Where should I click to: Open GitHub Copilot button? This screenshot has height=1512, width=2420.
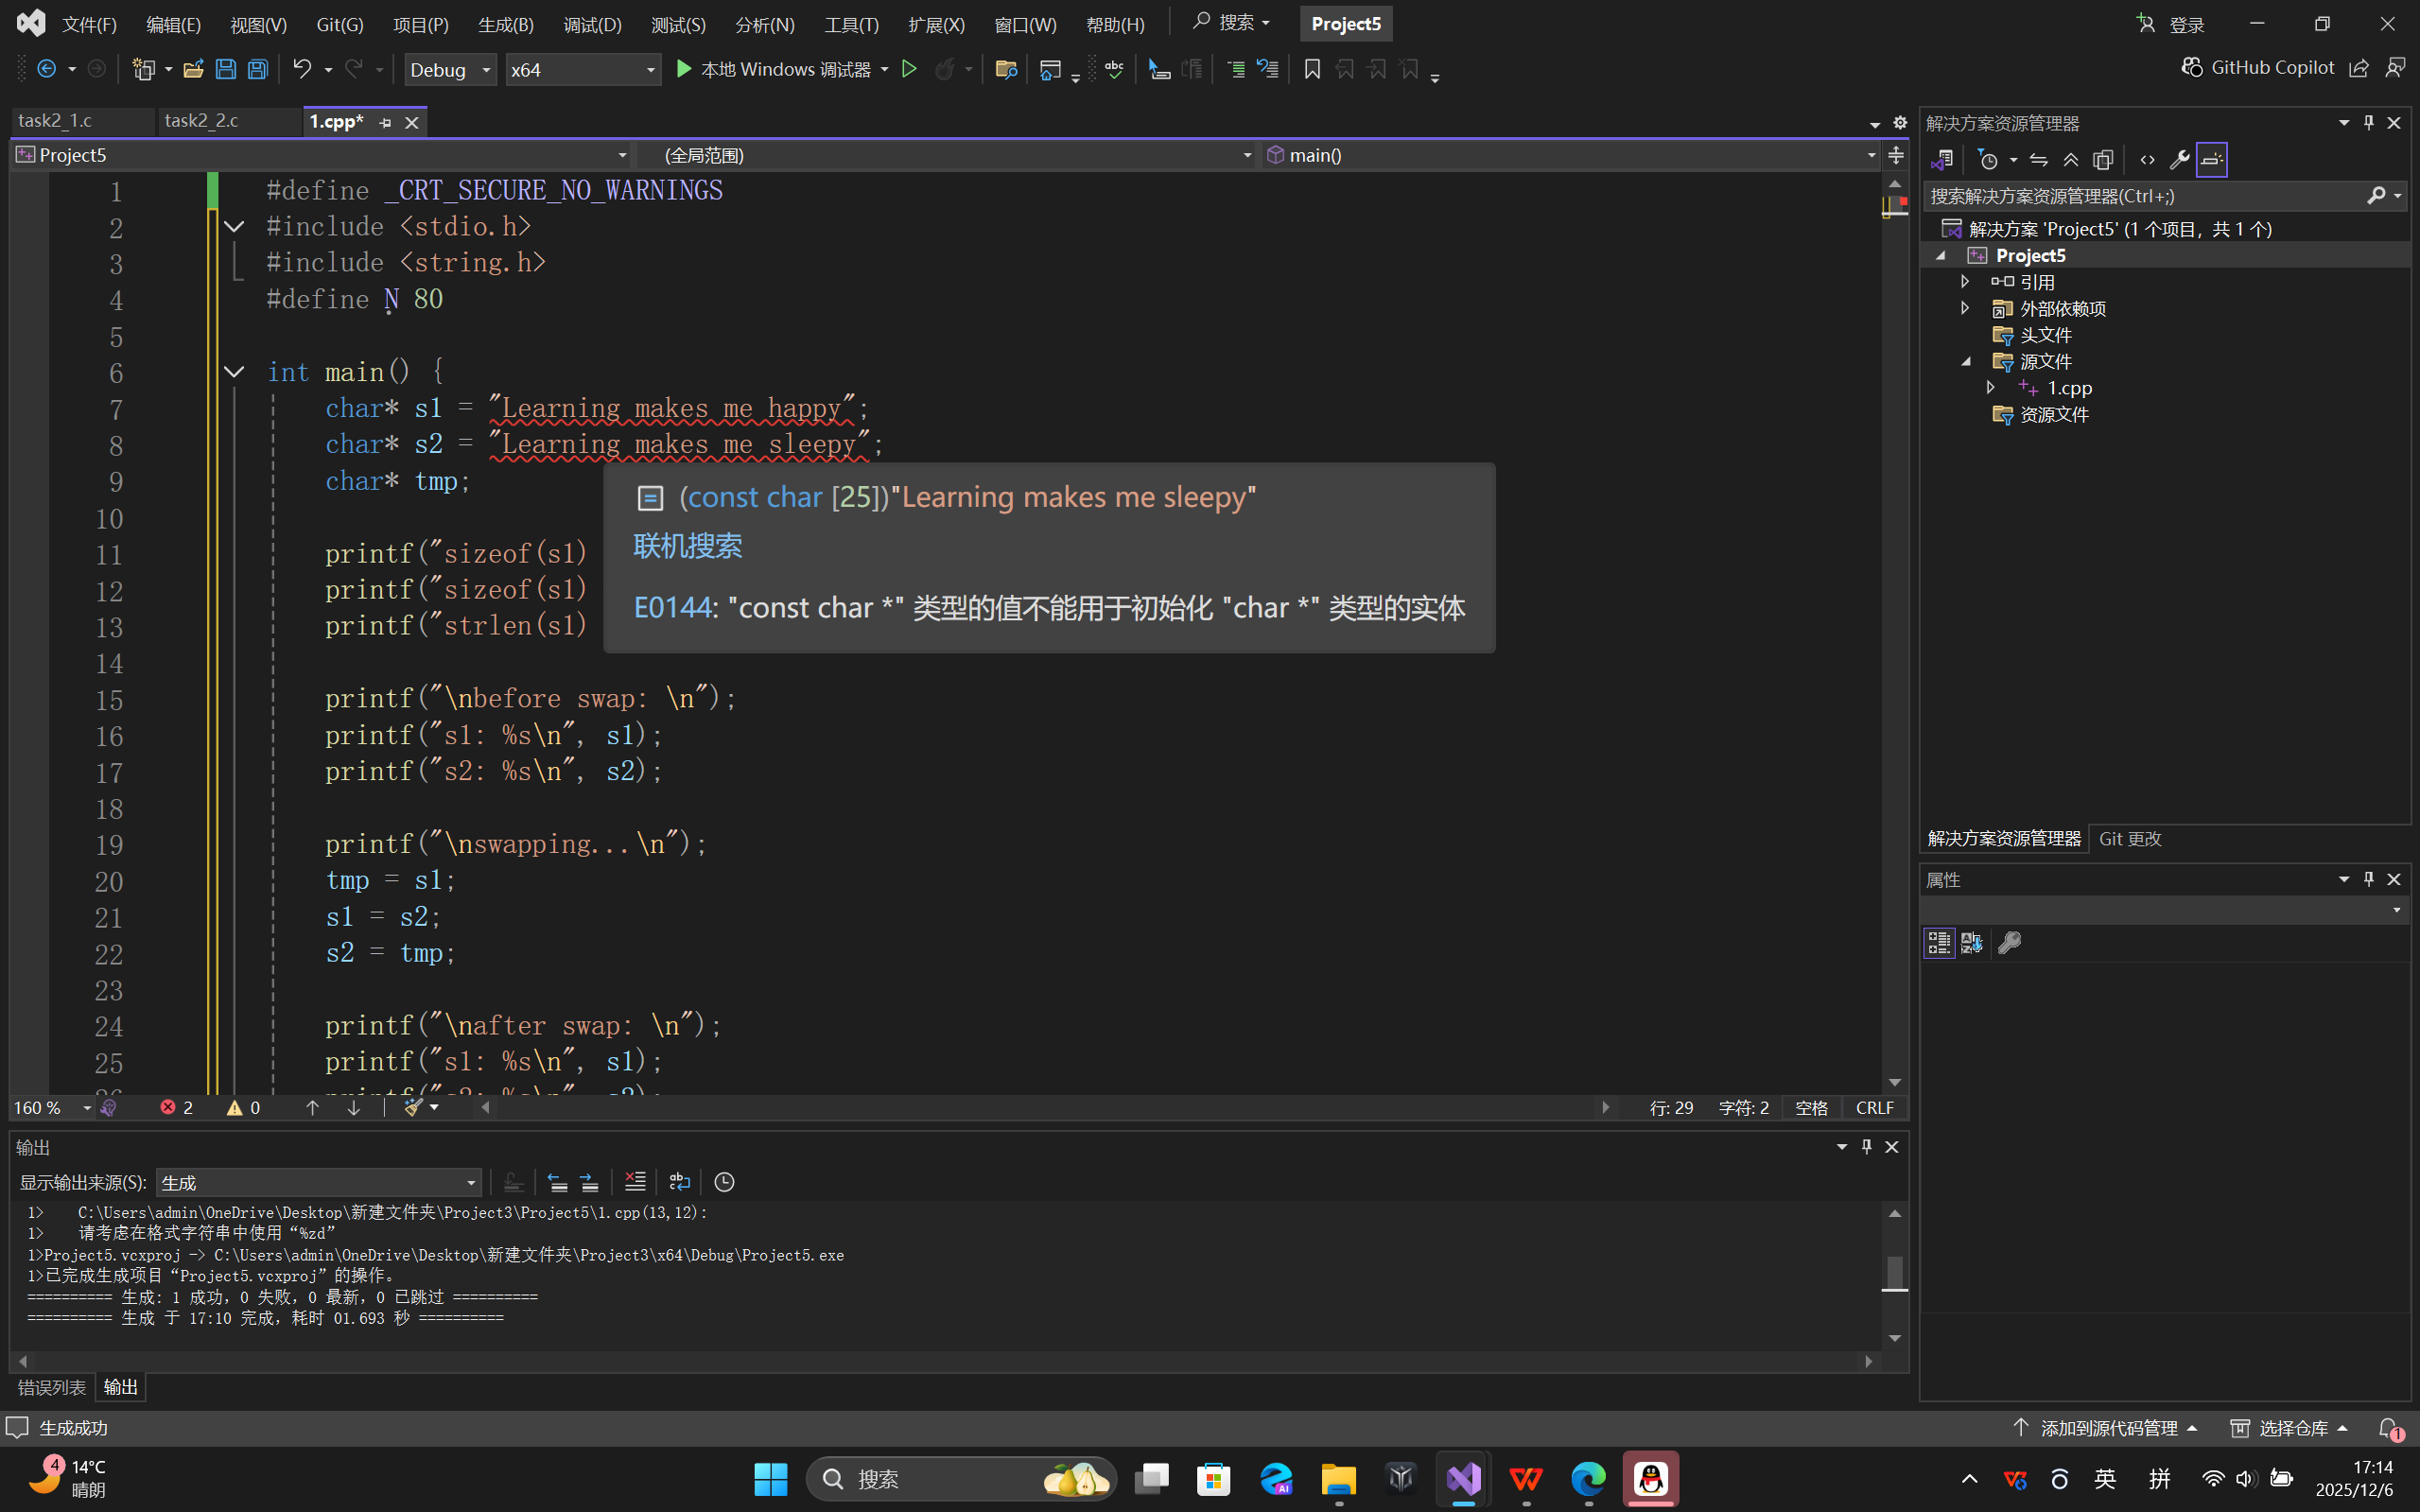[x=2258, y=68]
